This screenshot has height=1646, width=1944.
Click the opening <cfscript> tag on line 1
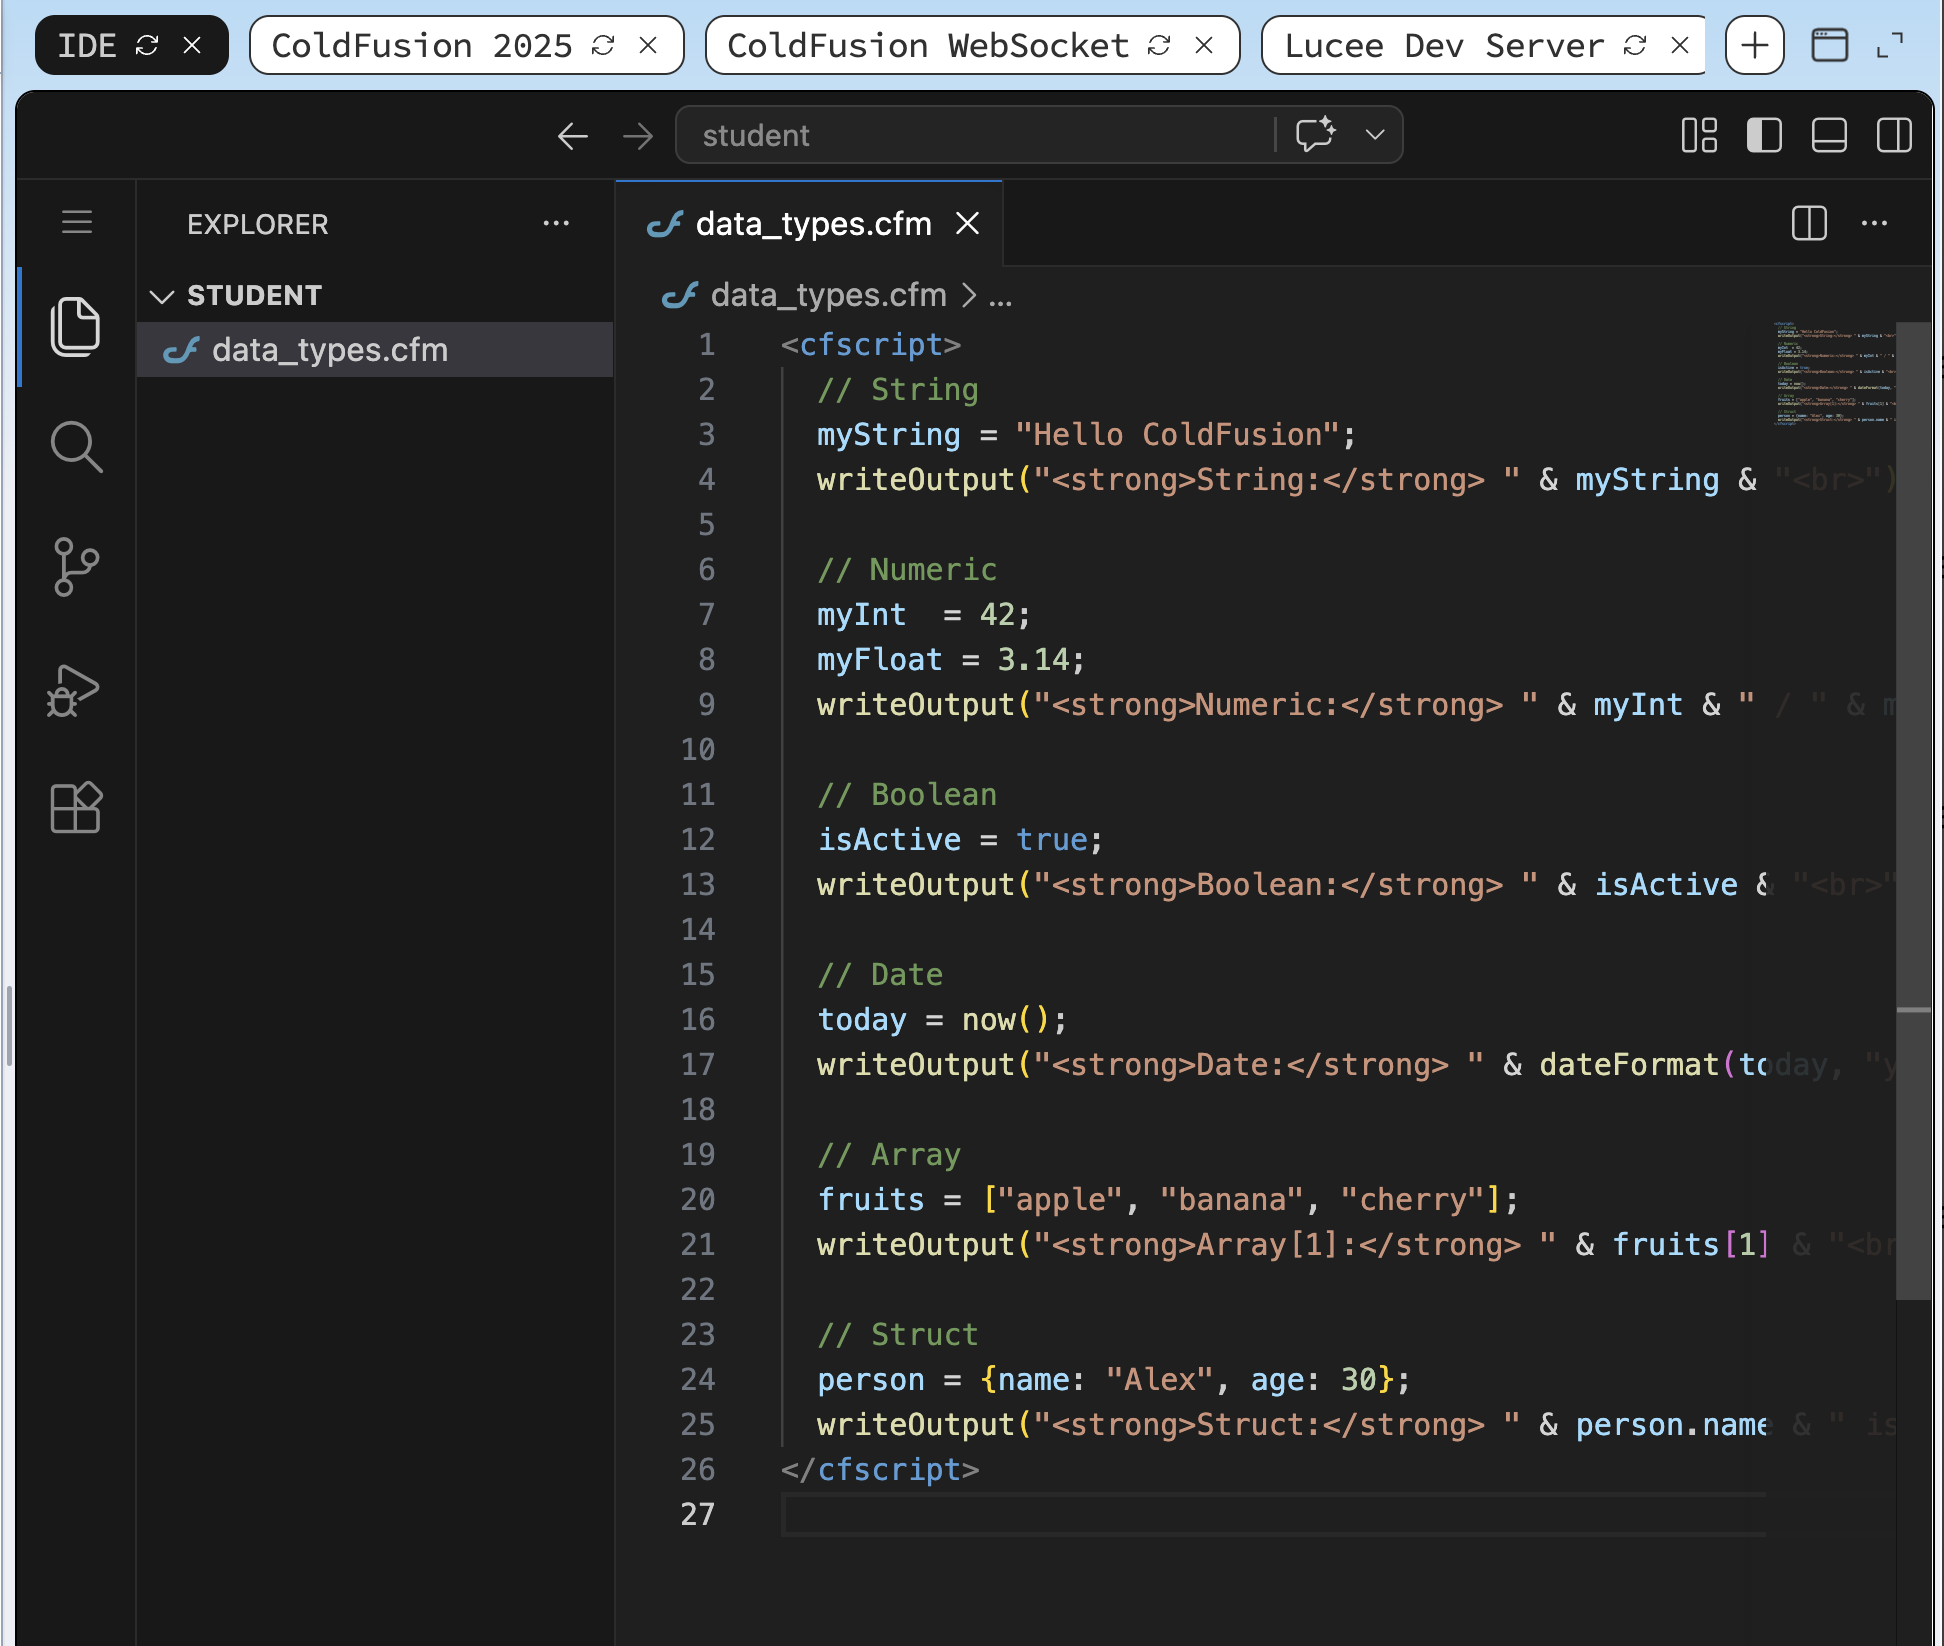point(870,344)
